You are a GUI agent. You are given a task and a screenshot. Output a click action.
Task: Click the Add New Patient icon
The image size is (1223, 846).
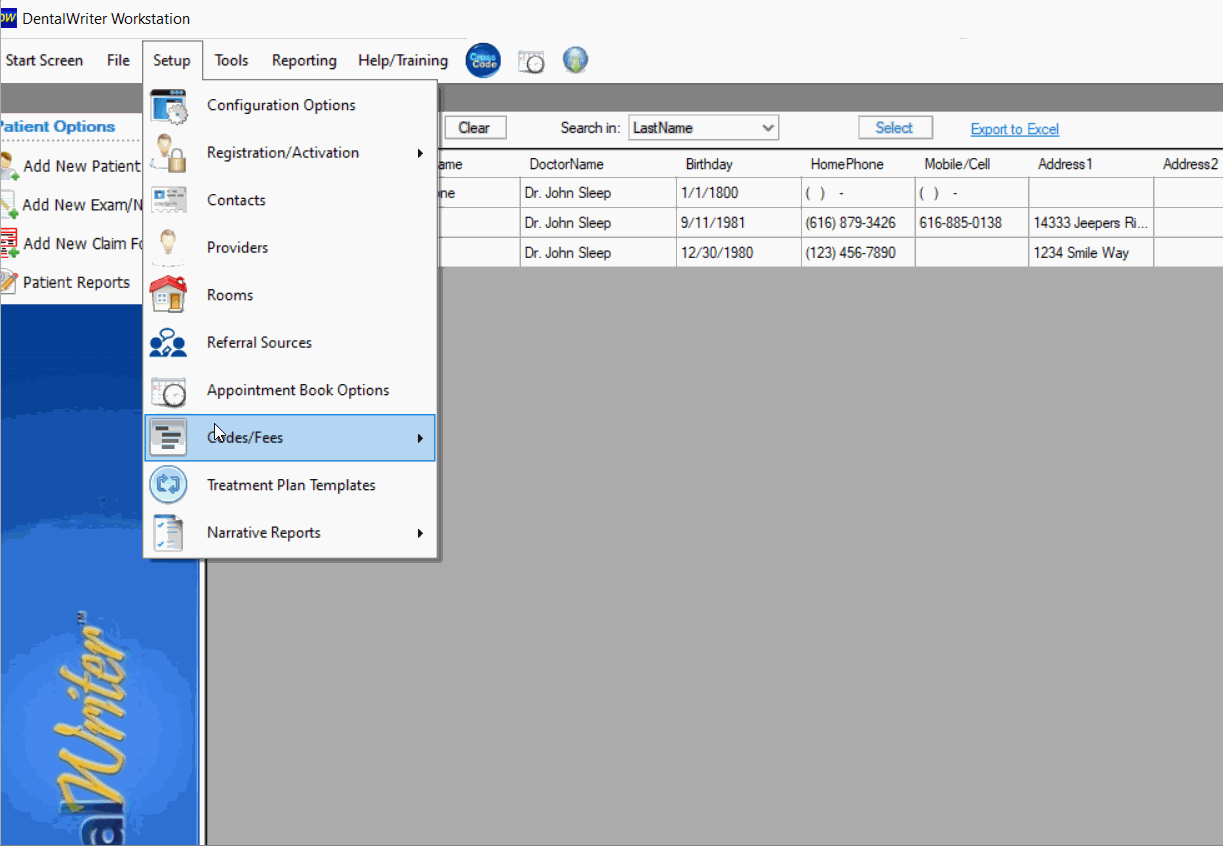9,166
